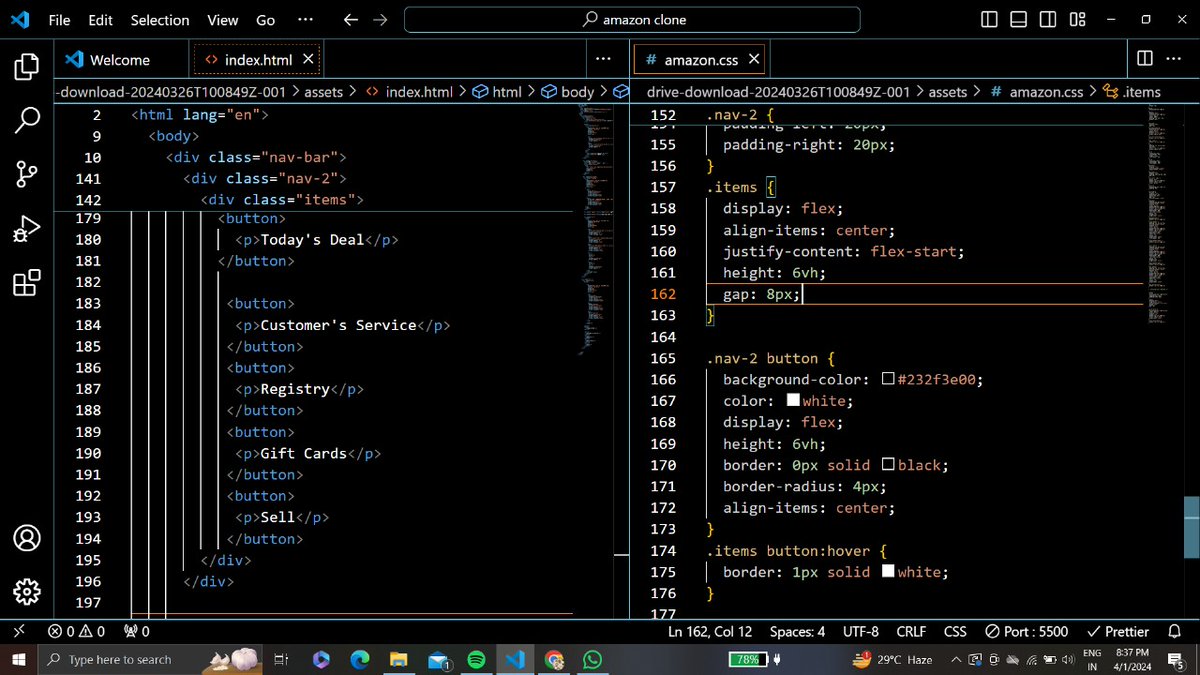The width and height of the screenshot is (1200, 675).
Task: Change encoding via UTF-8
Action: tap(861, 631)
